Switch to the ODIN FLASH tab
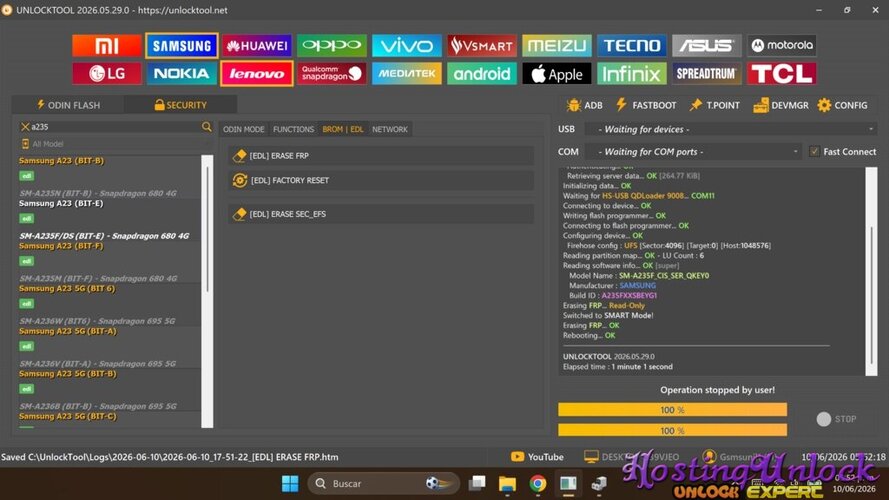889x500 pixels. (x=68, y=105)
